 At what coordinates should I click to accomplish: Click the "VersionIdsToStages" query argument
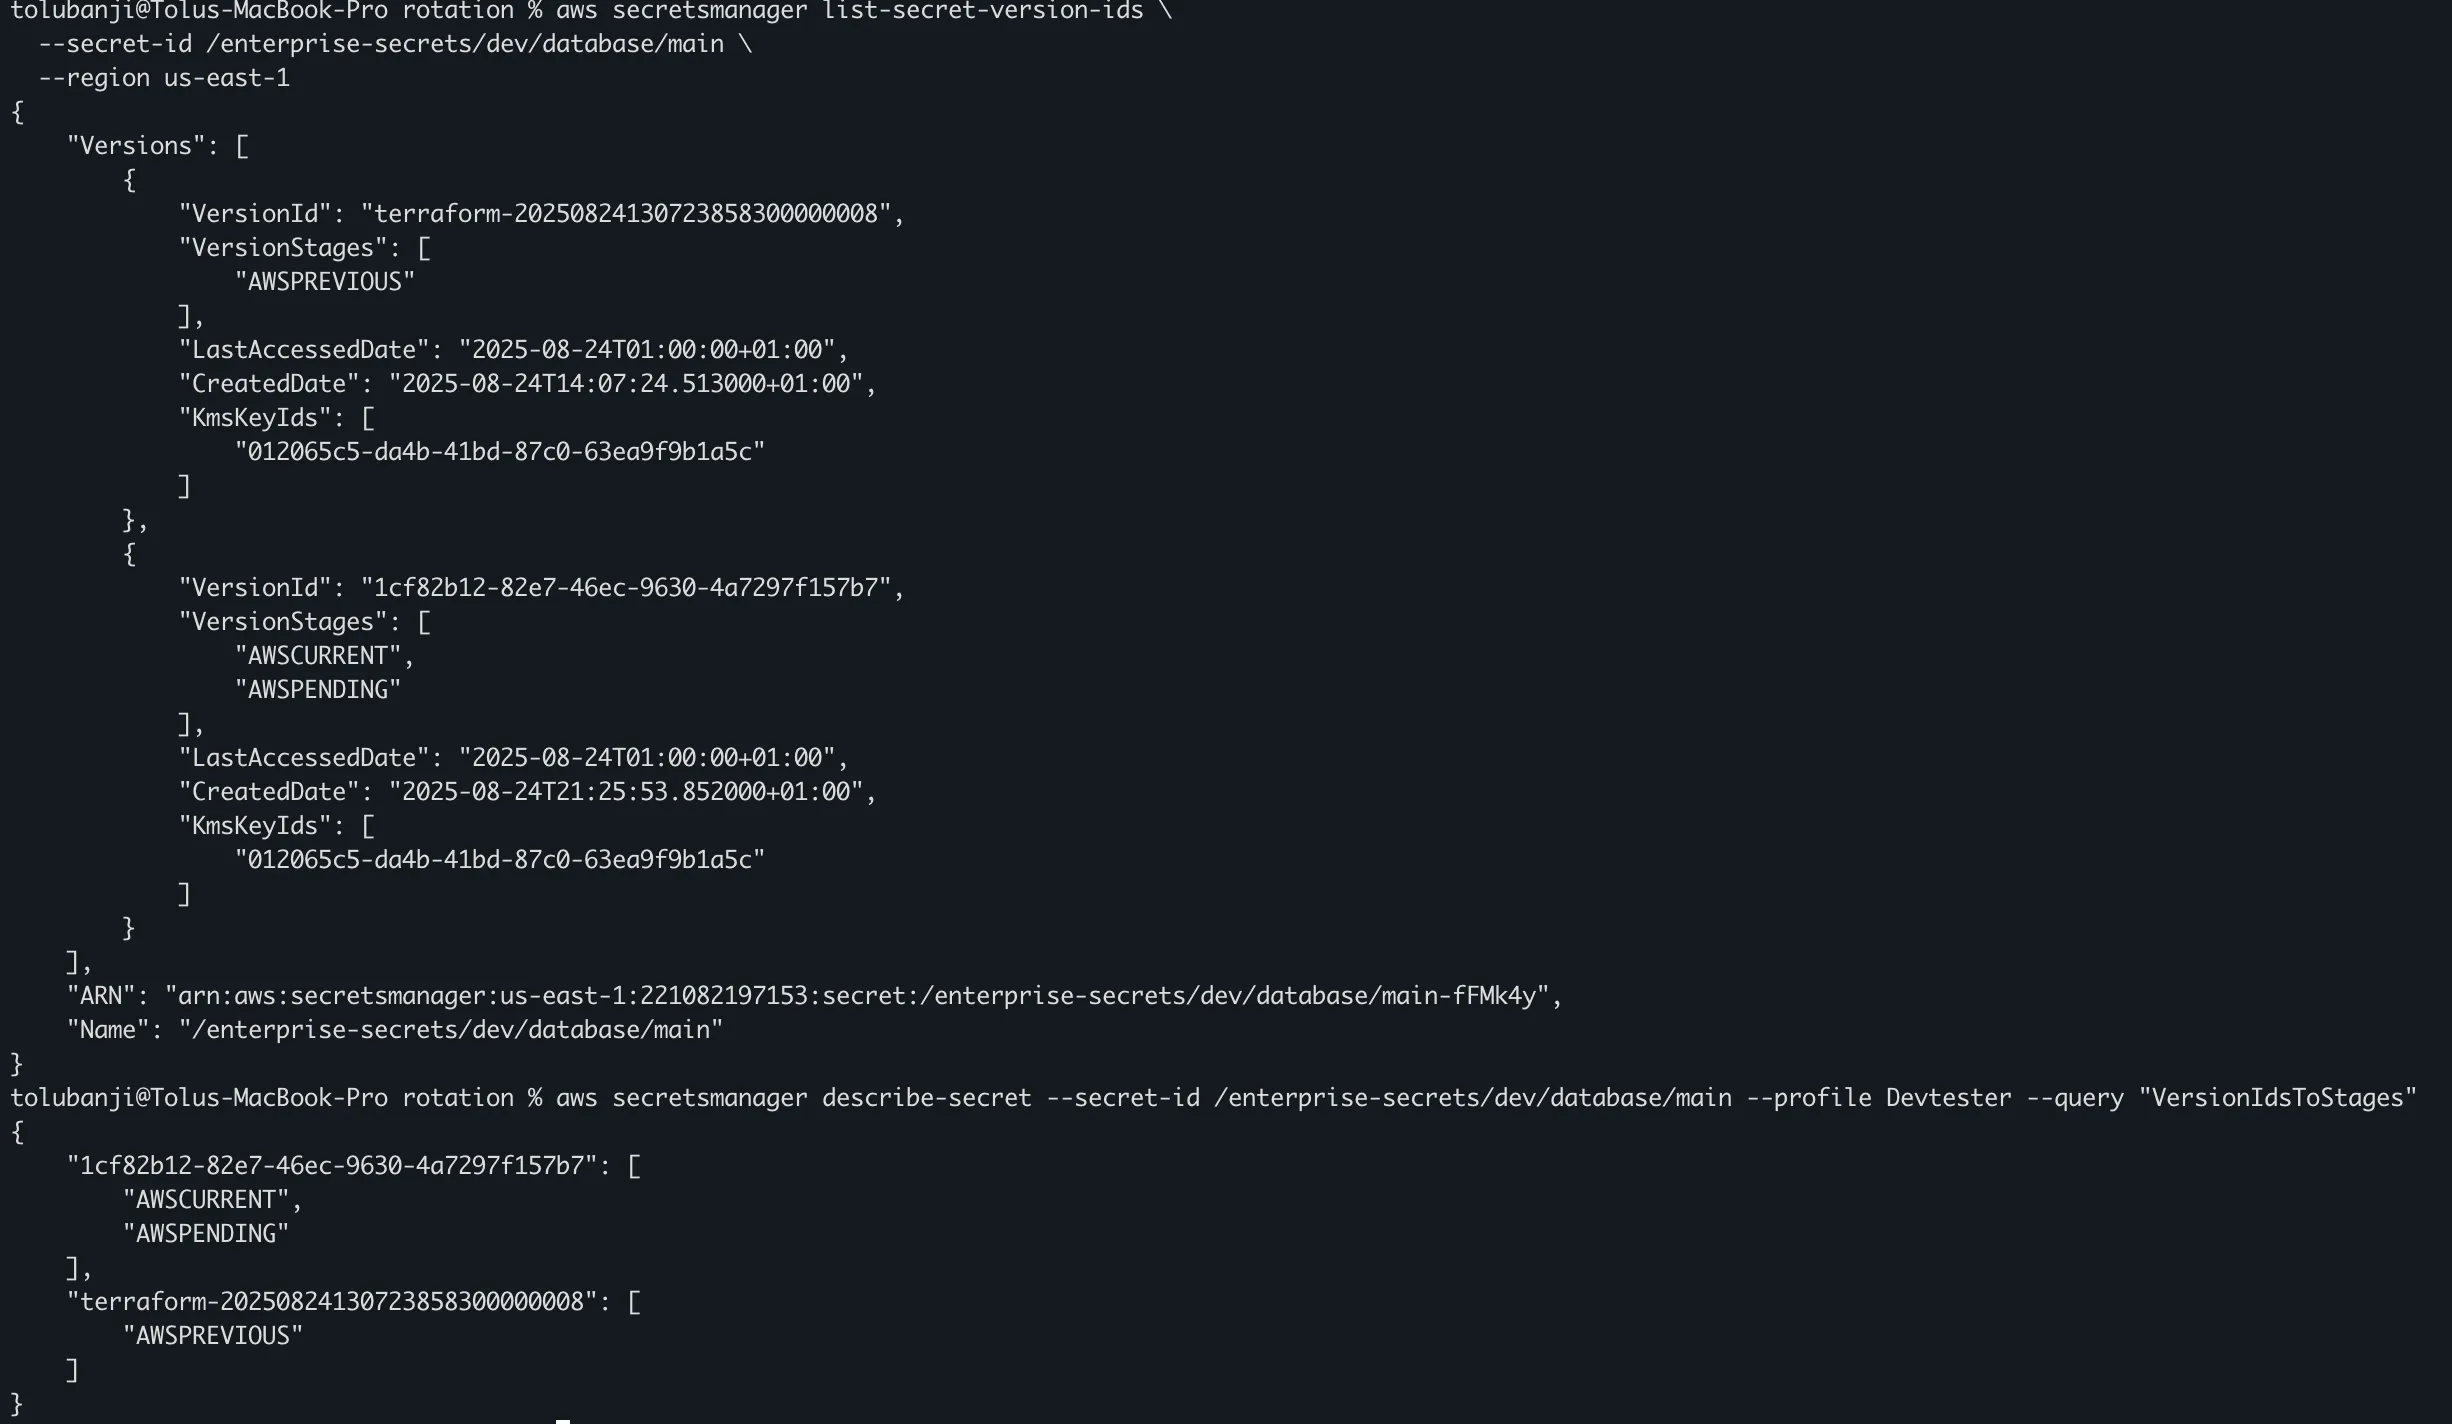pyautogui.click(x=2278, y=1098)
